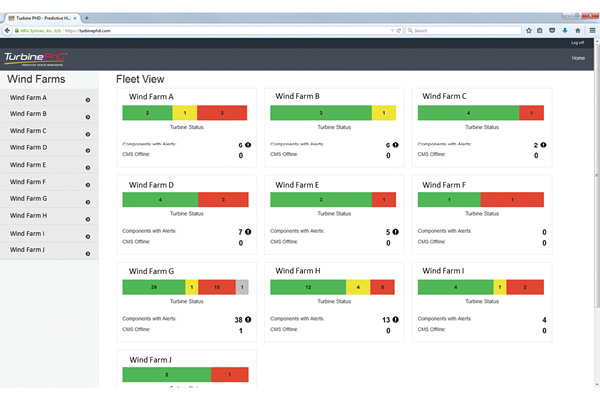
Task: Click Wind Farm G alerts count 38
Action: 238,320
